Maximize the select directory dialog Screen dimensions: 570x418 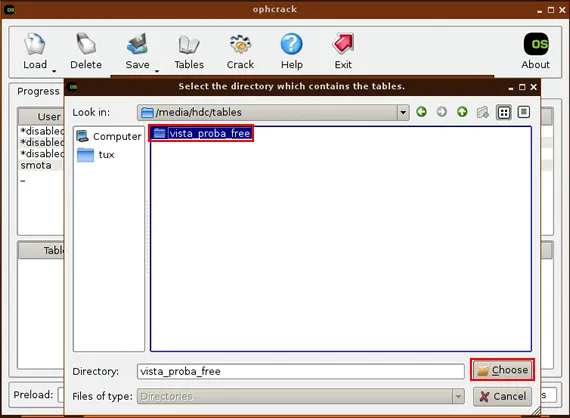pyautogui.click(x=522, y=87)
